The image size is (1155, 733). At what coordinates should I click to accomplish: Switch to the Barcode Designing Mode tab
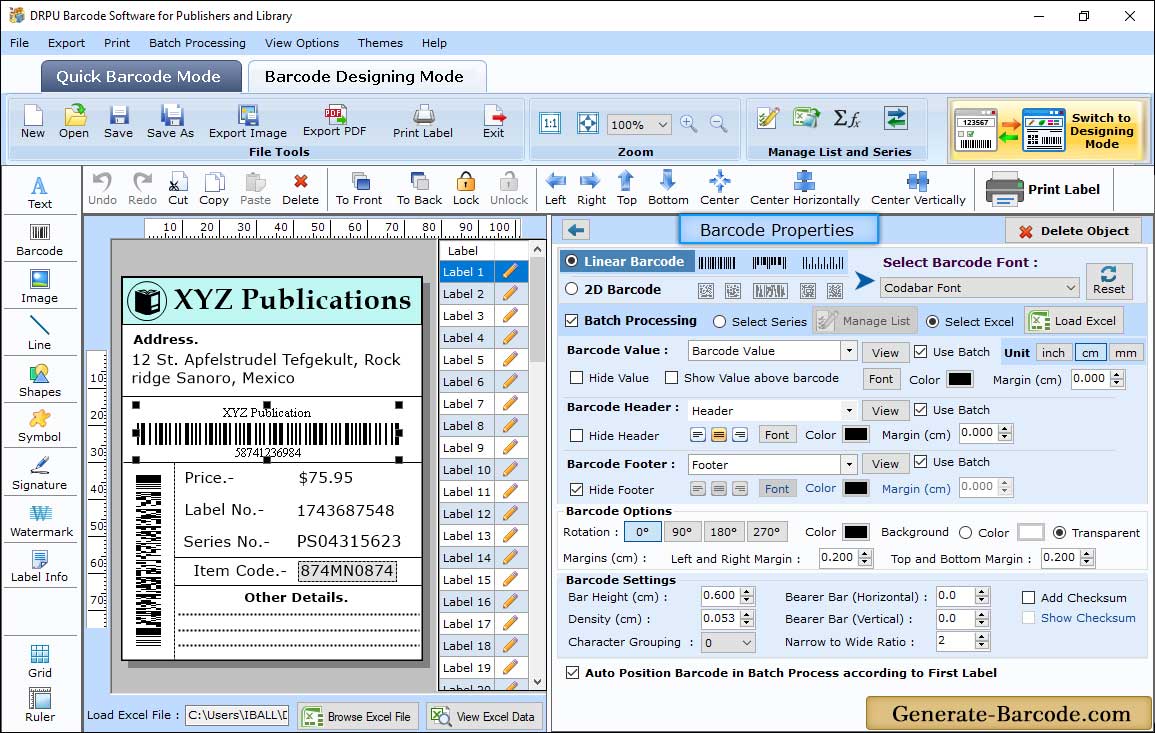366,76
